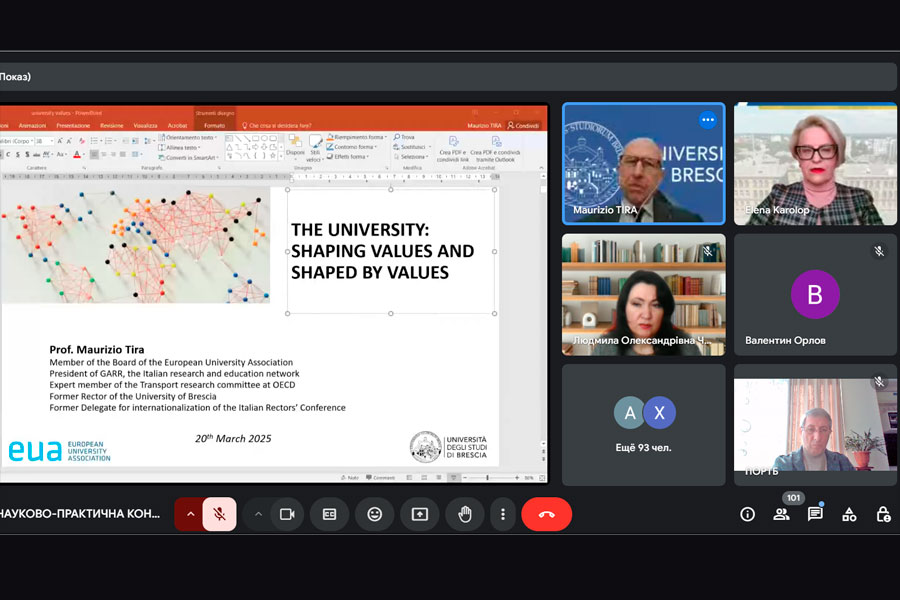
Task: Click the clear formatting eraser icon
Action: click(82, 141)
